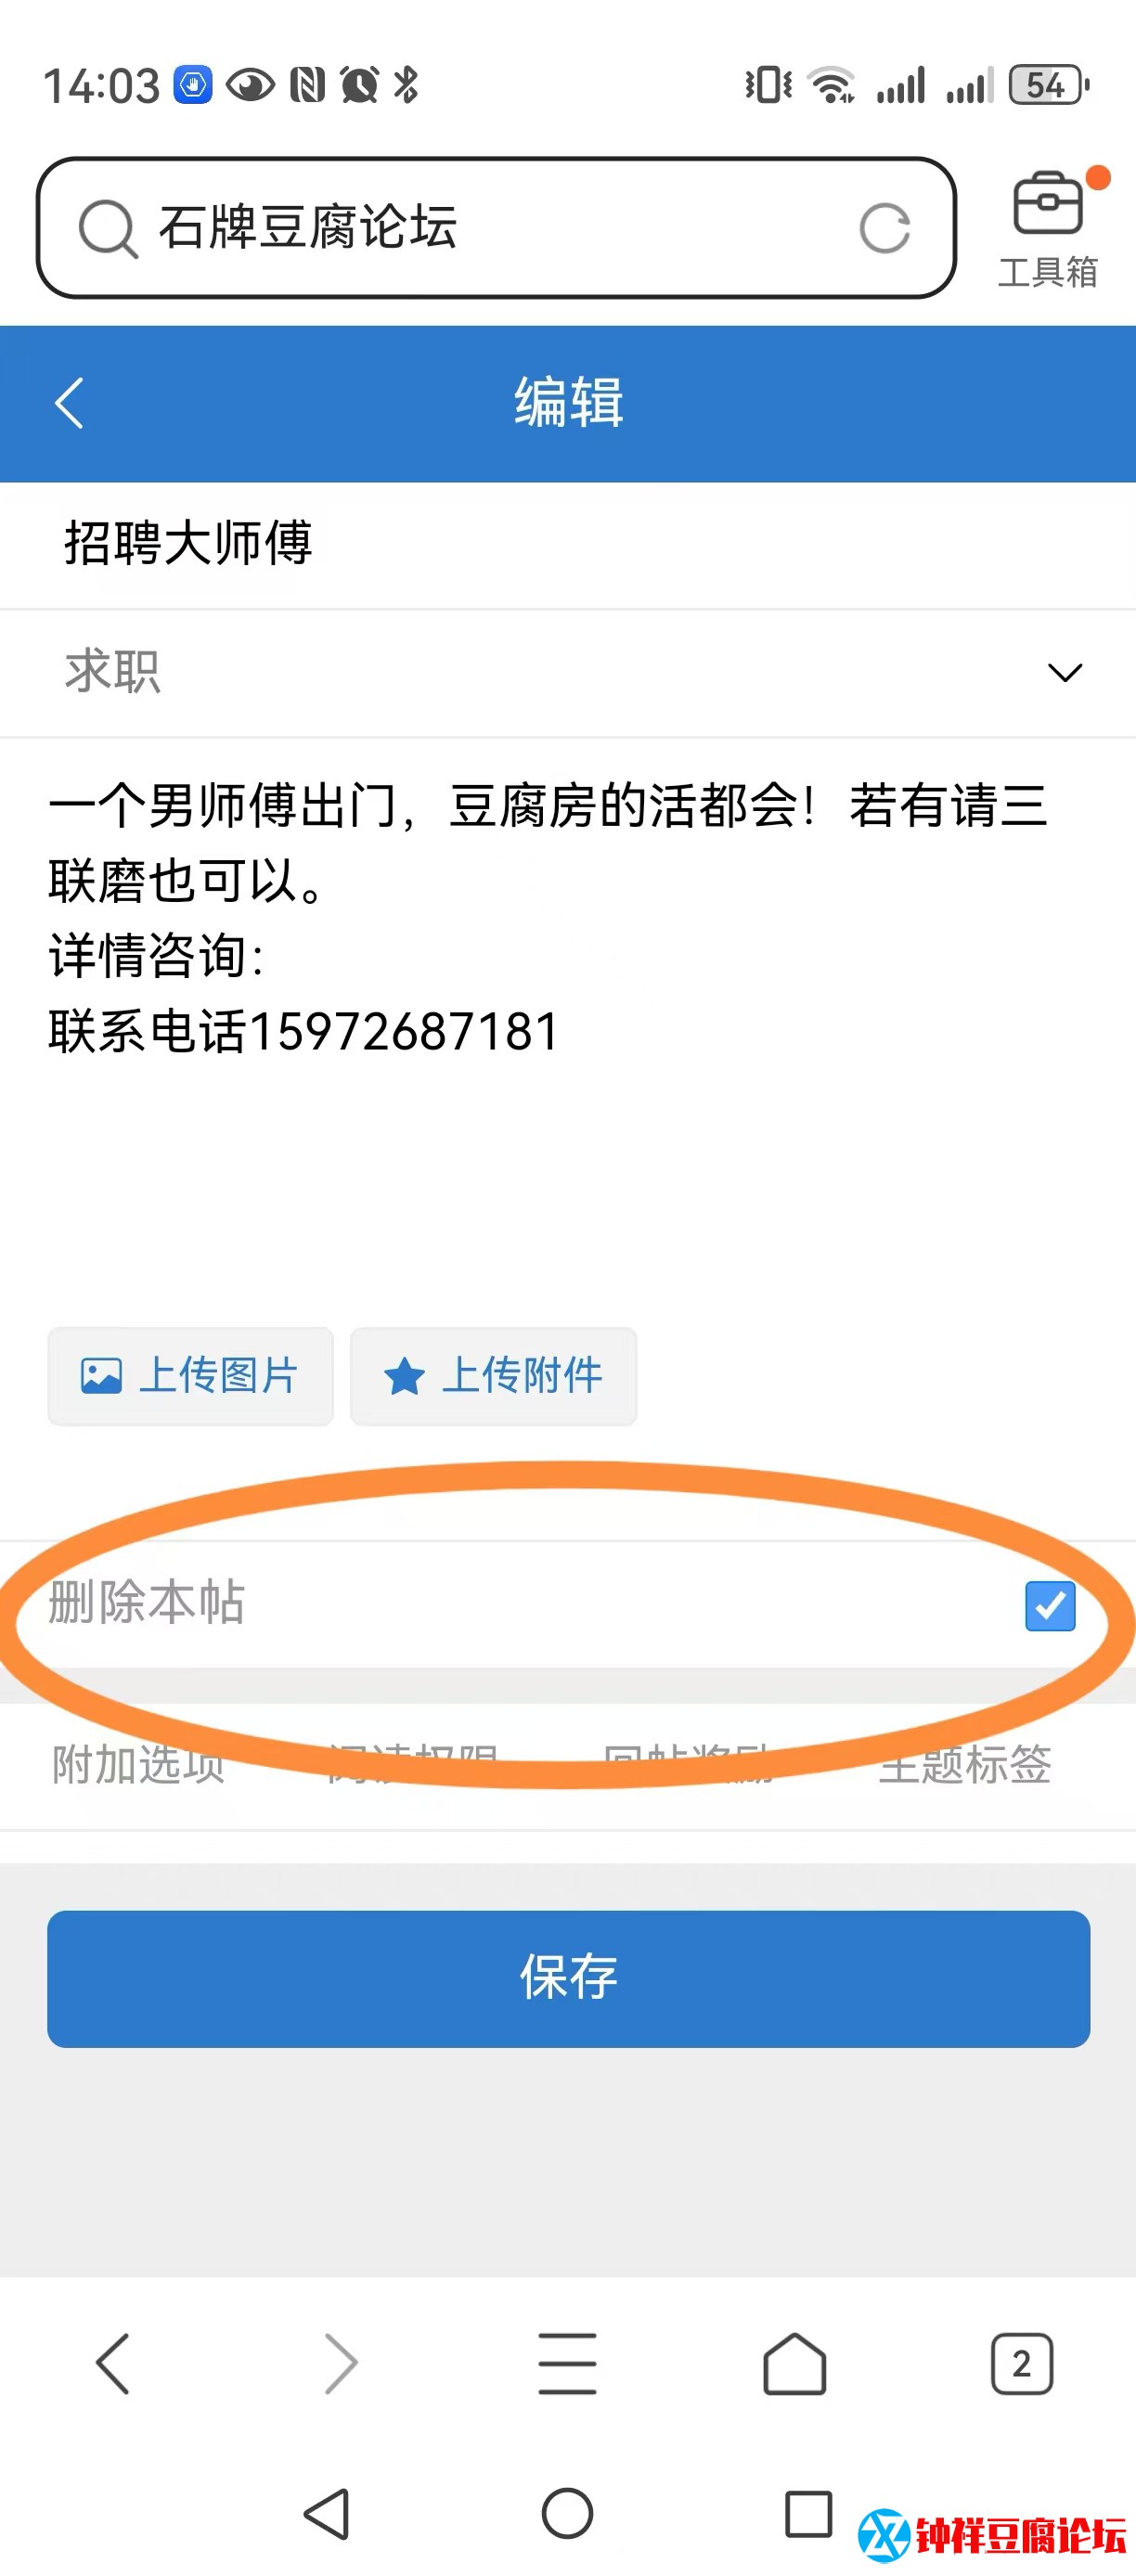Click the chevron beside 求职

1065,673
